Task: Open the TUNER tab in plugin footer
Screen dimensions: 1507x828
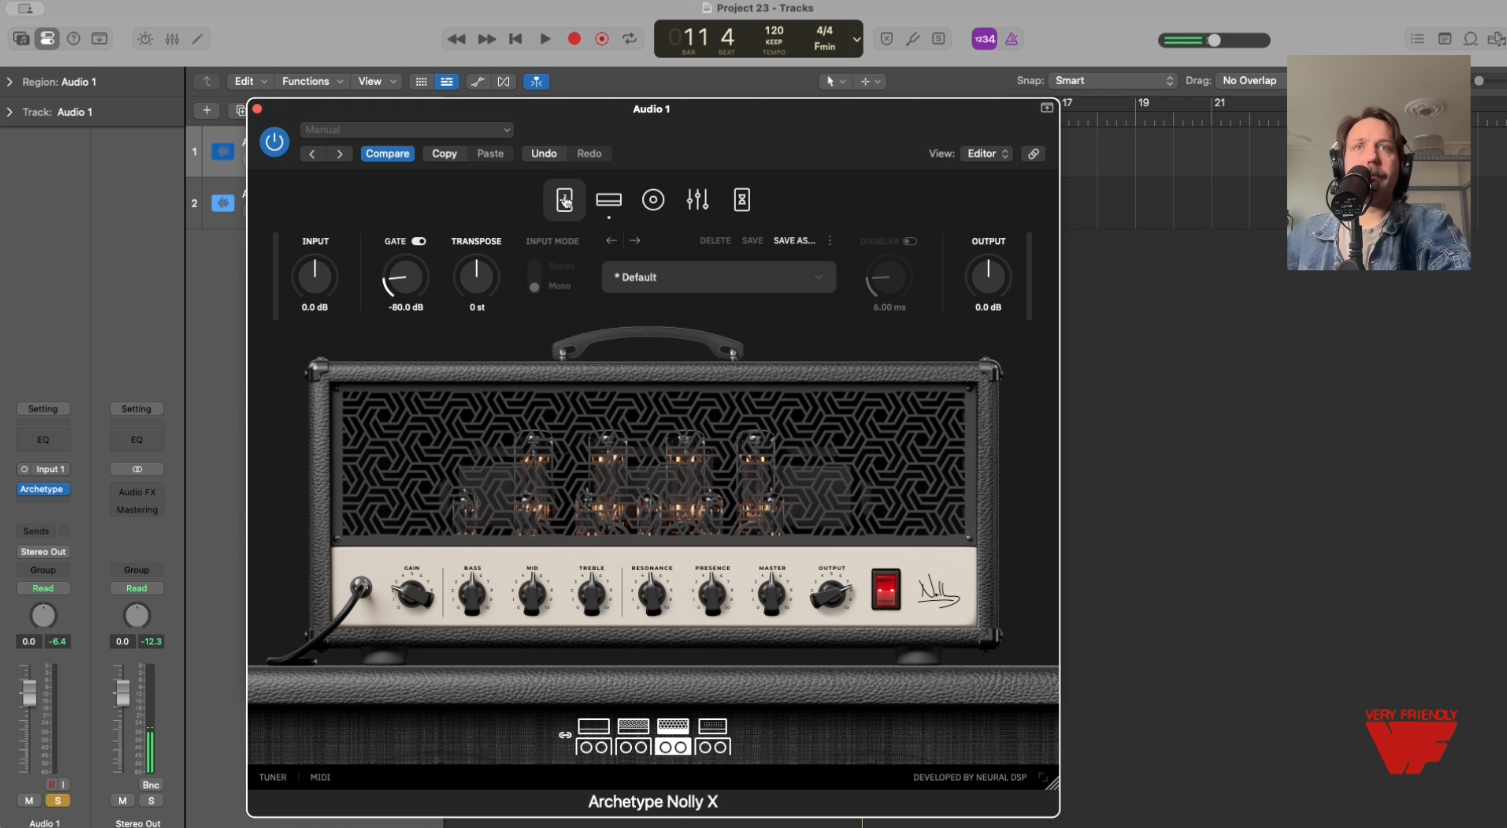Action: click(x=273, y=777)
